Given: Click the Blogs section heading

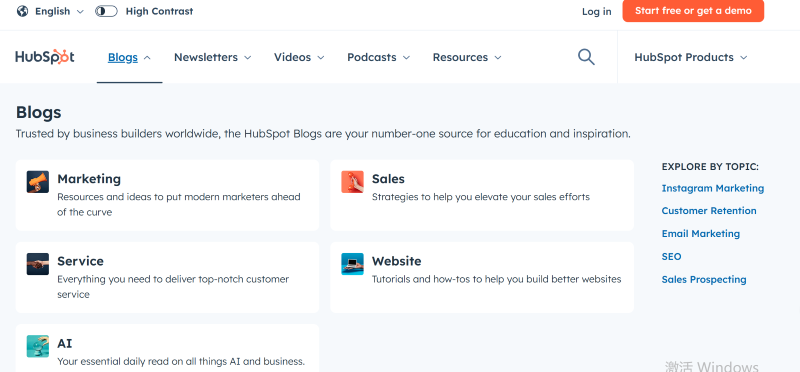Looking at the screenshot, I should [x=38, y=112].
